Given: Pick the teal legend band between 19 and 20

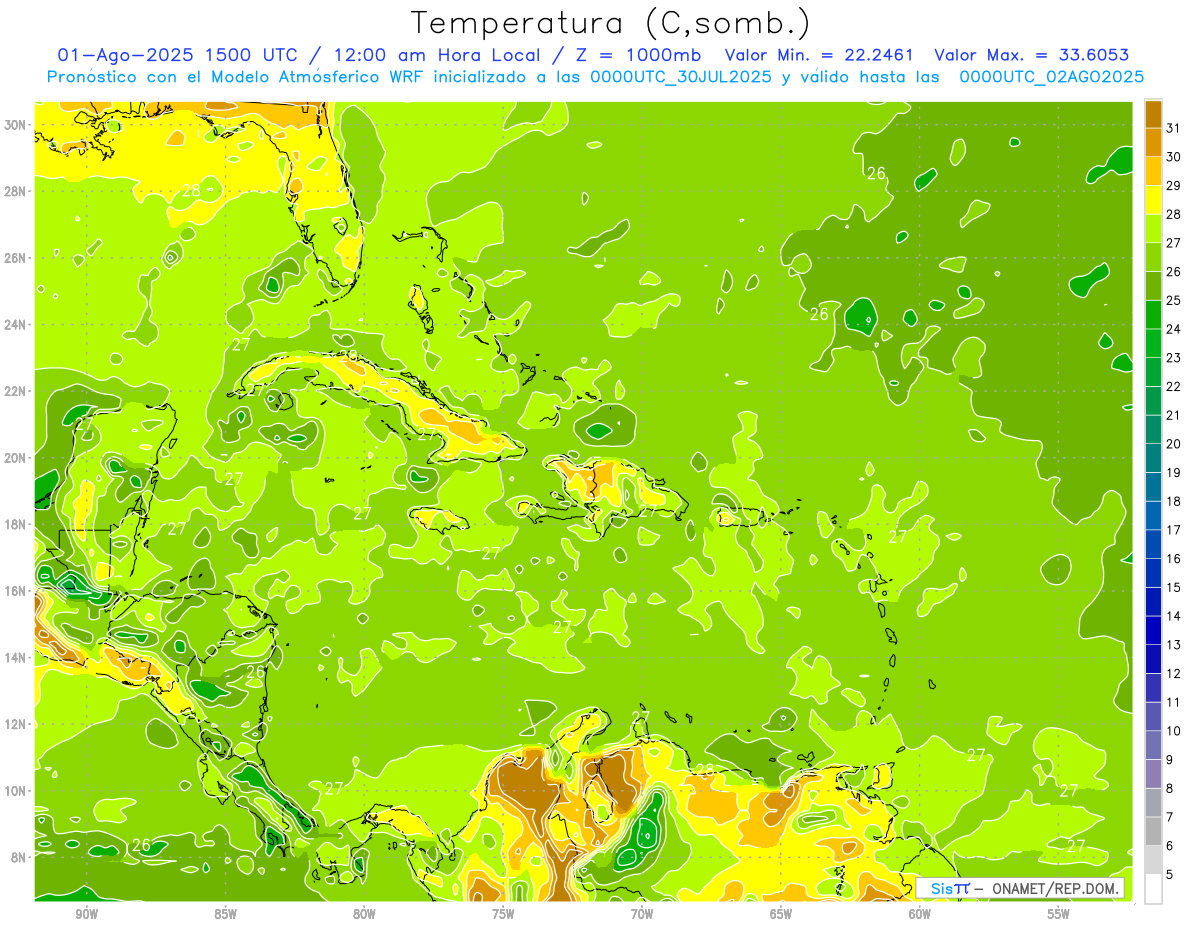Looking at the screenshot, I should pyautogui.click(x=1153, y=458).
